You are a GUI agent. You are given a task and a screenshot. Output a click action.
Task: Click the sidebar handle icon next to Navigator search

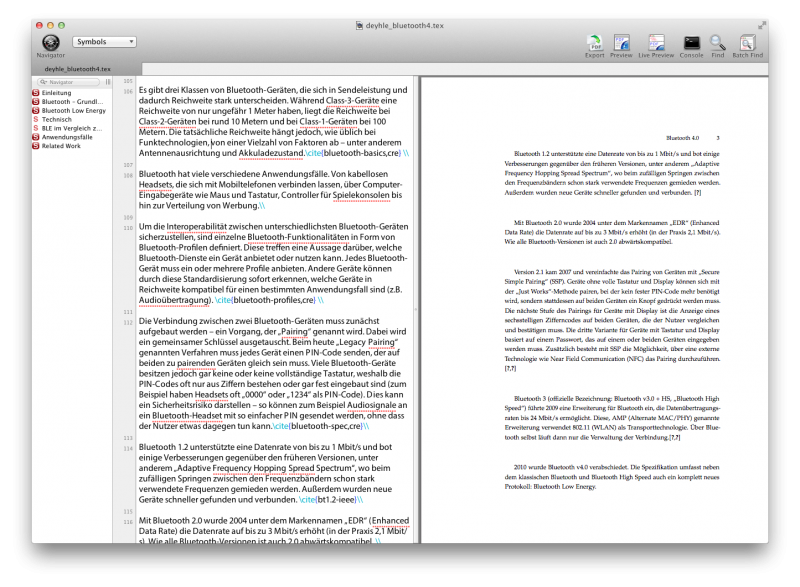tap(108, 82)
